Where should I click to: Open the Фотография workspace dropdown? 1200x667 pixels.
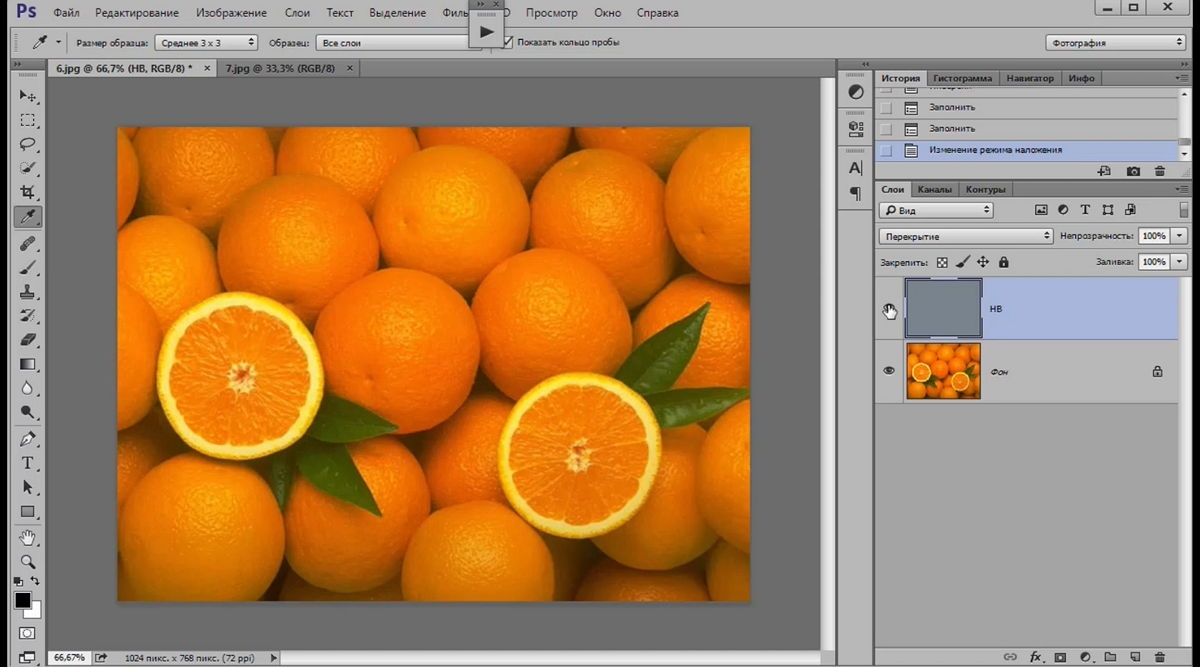(x=1116, y=43)
